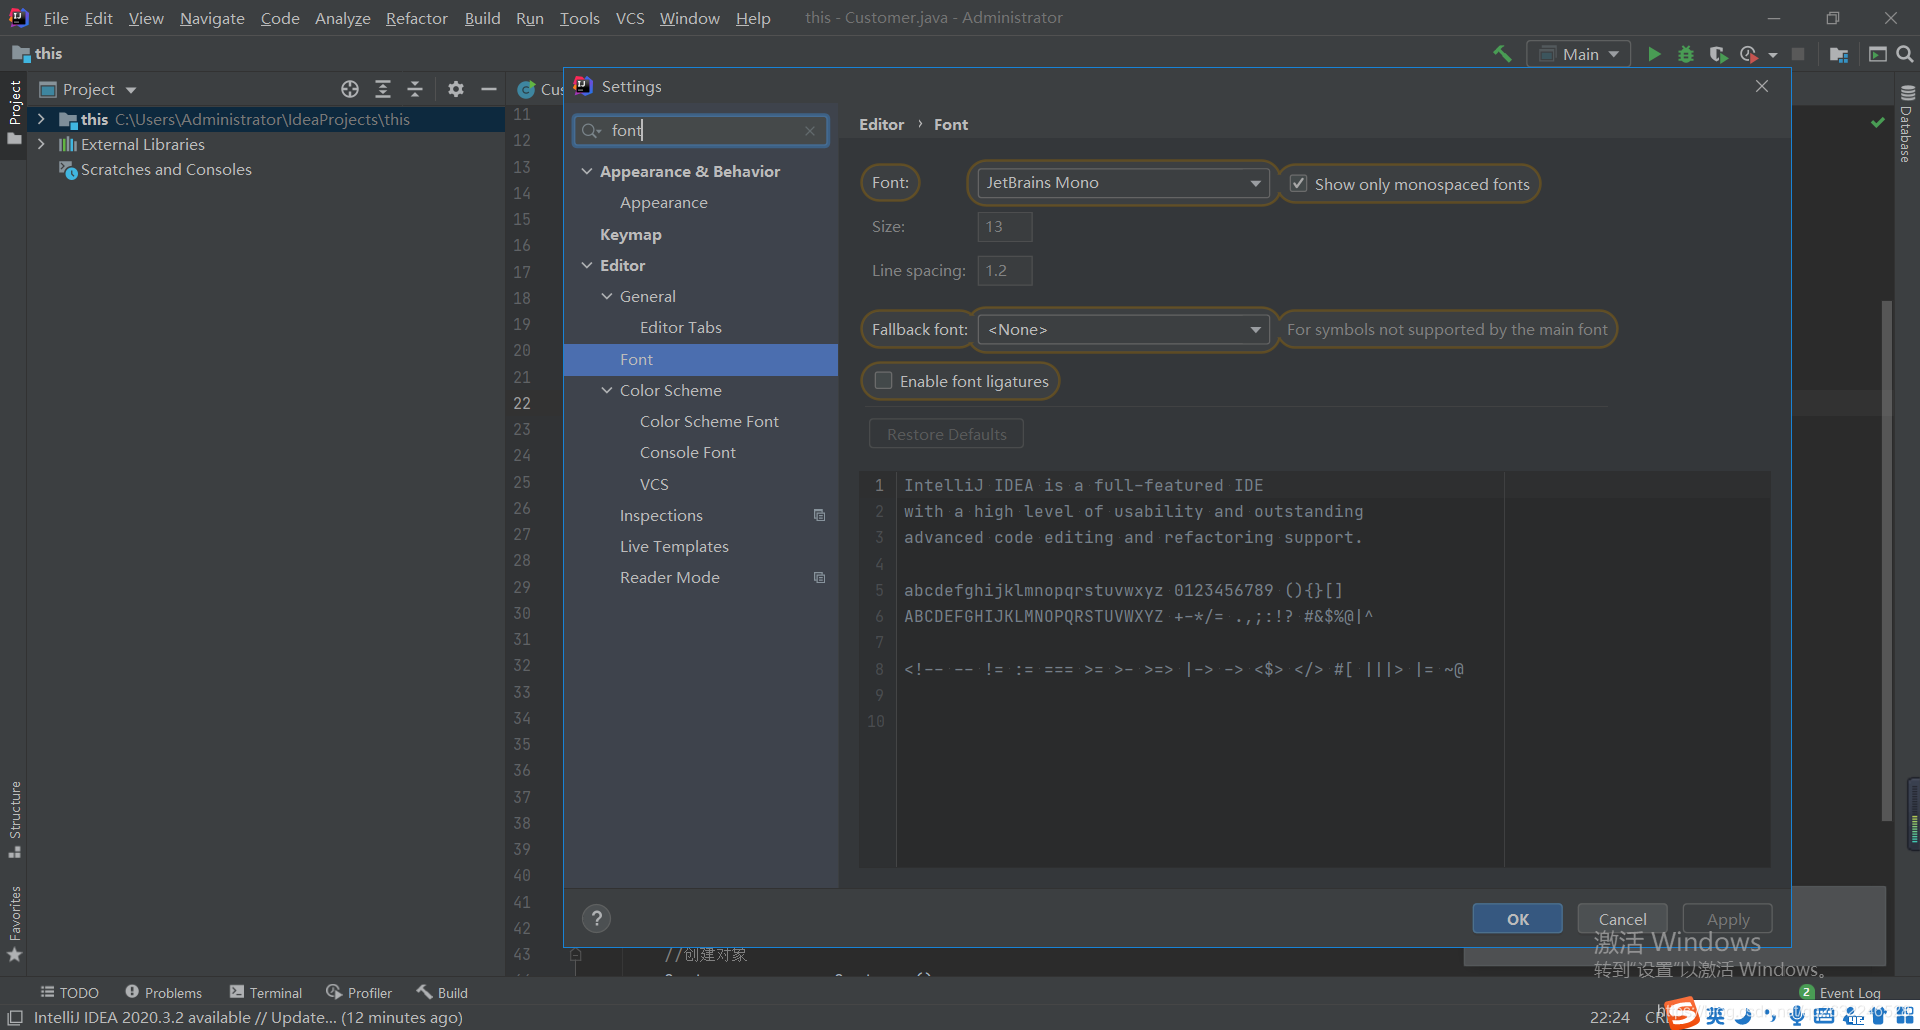Start debugging with the bug icon
The width and height of the screenshot is (1920, 1030).
[x=1686, y=54]
